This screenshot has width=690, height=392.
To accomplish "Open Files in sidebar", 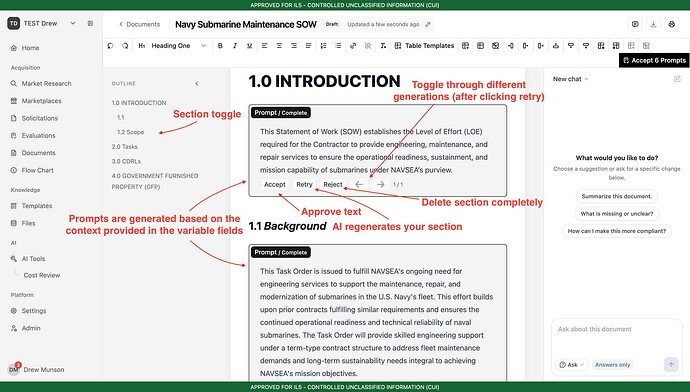I will [x=28, y=223].
